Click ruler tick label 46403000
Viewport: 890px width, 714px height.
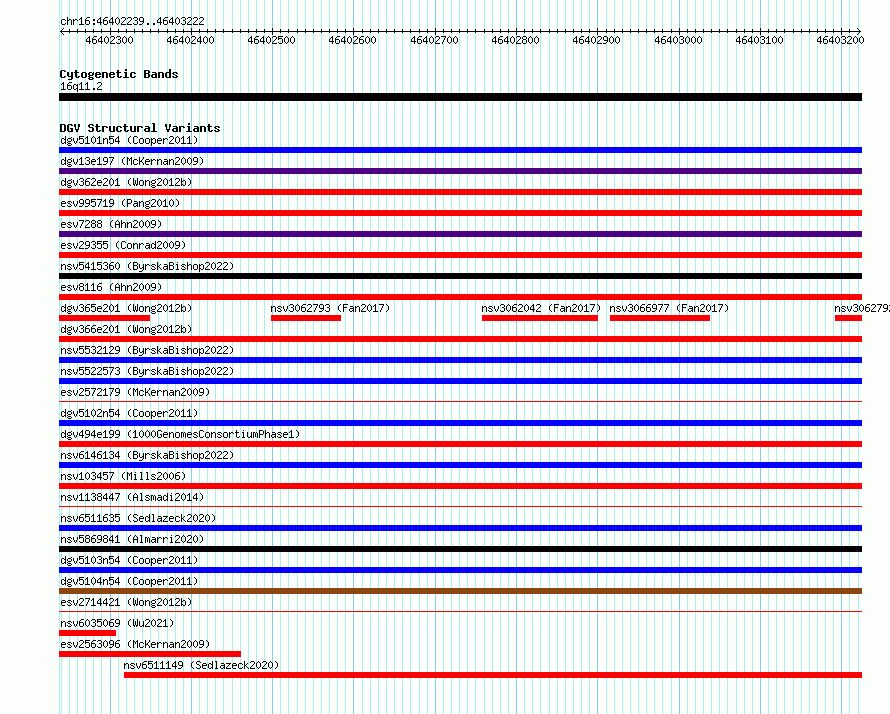(678, 40)
